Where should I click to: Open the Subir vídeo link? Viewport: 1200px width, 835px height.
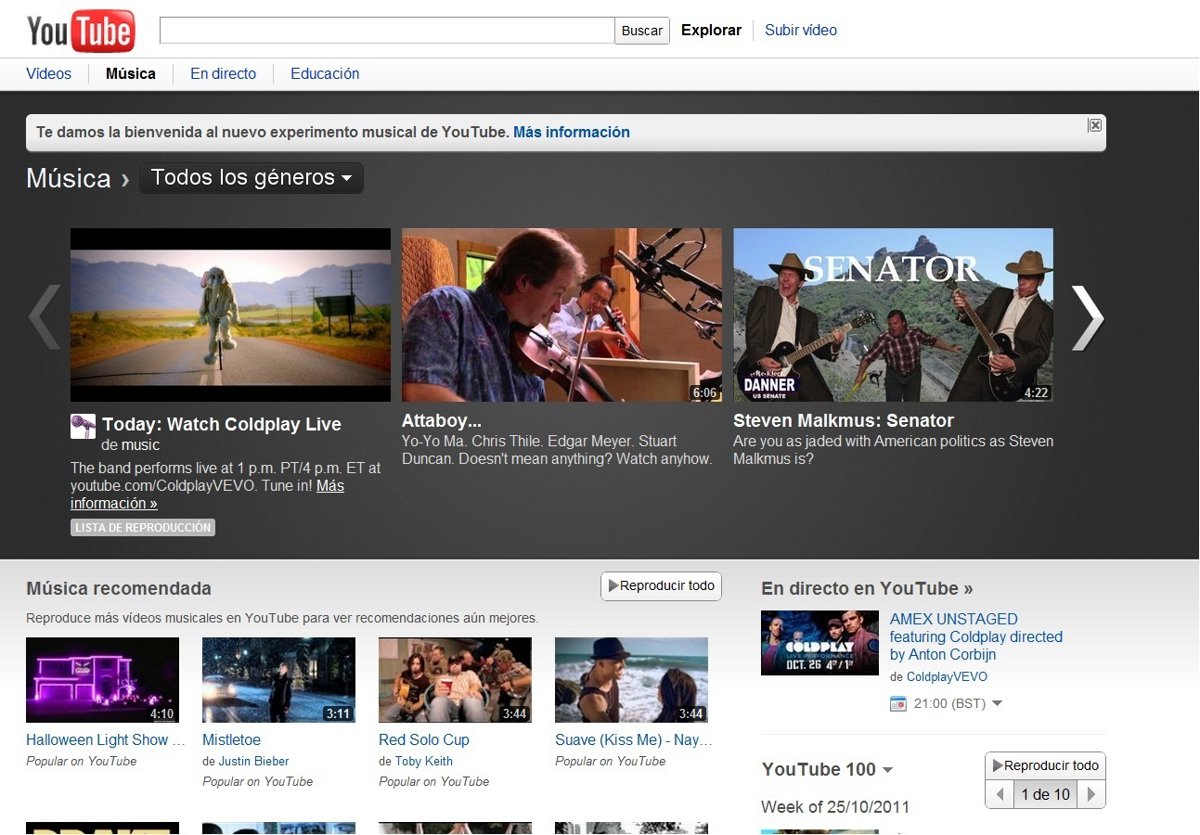click(800, 30)
